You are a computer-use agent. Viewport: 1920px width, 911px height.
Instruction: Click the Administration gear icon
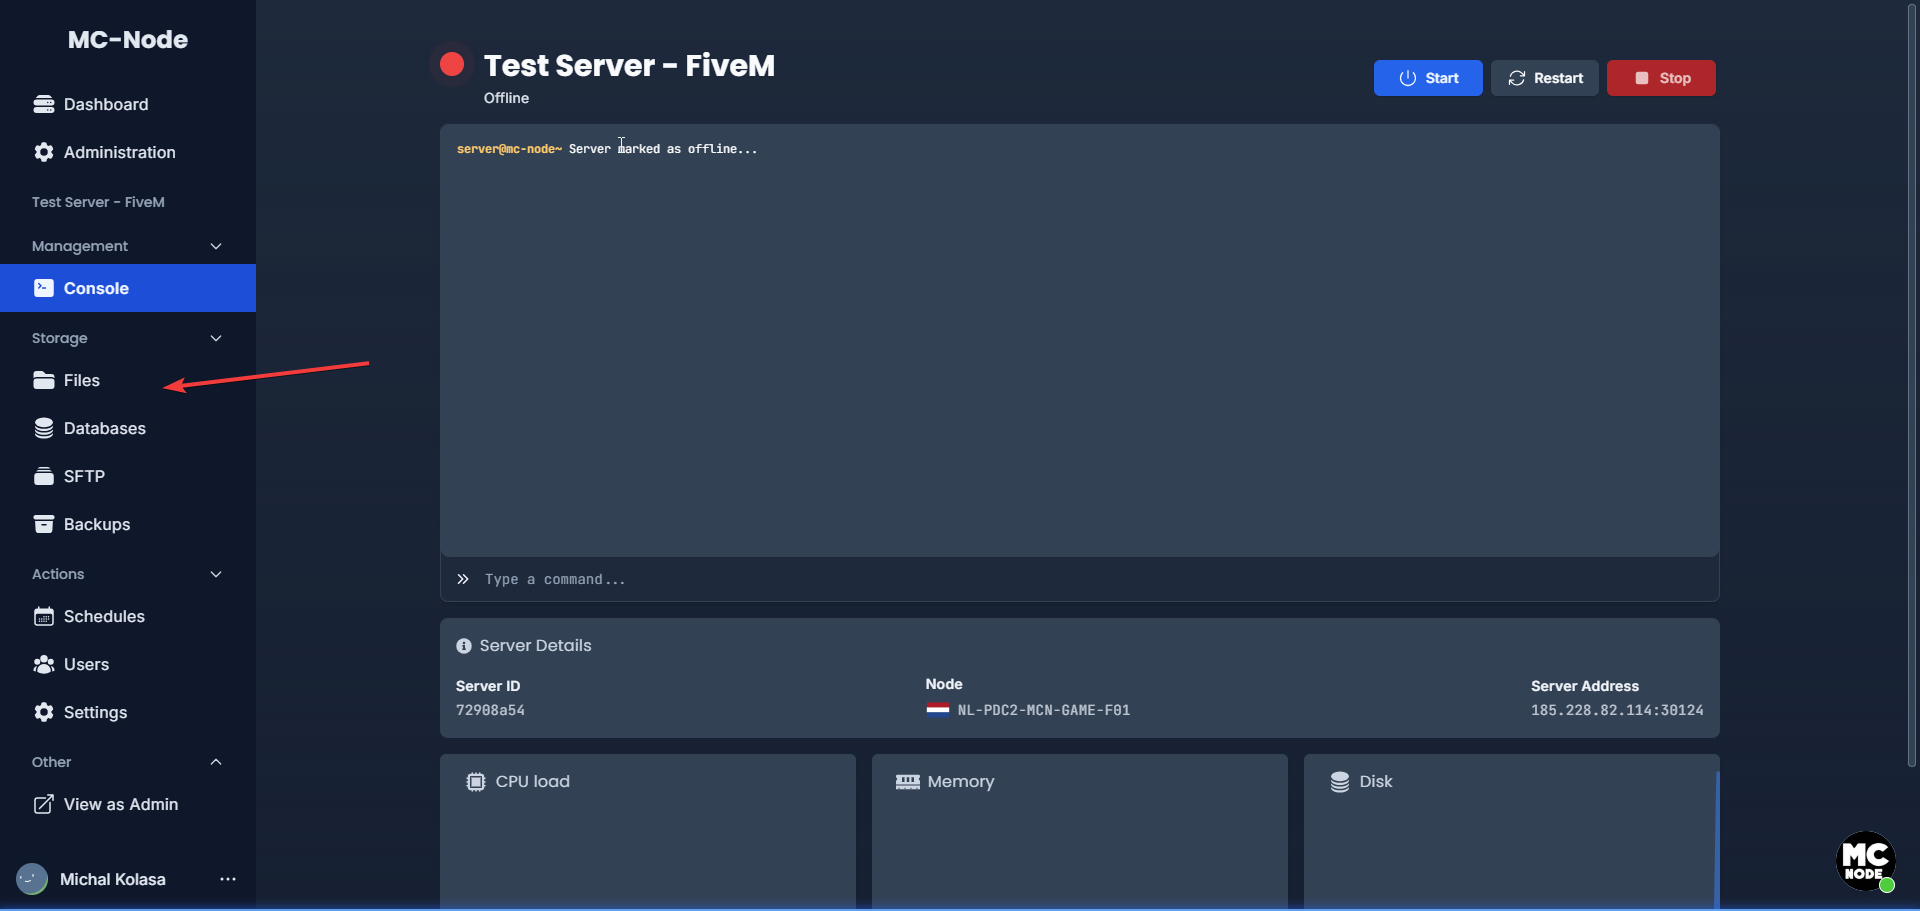44,152
